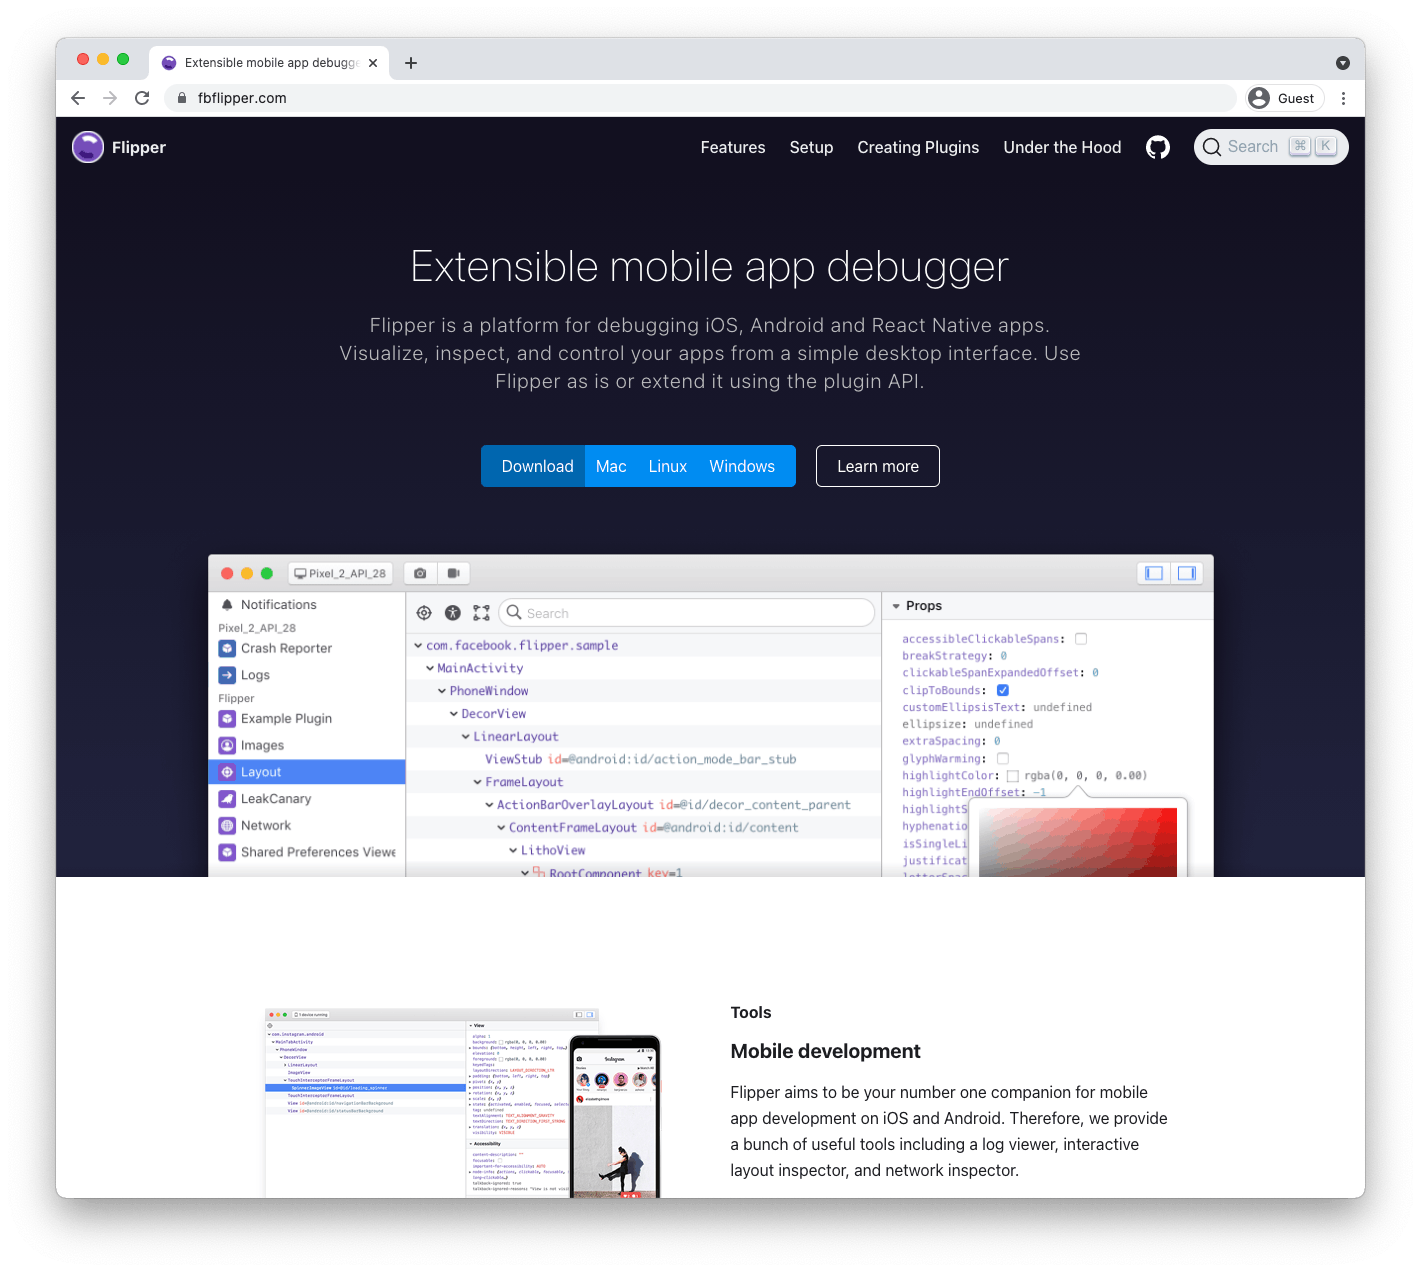This screenshot has height=1272, width=1421.
Task: Click the site lock icon in the address bar
Action: 181,98
